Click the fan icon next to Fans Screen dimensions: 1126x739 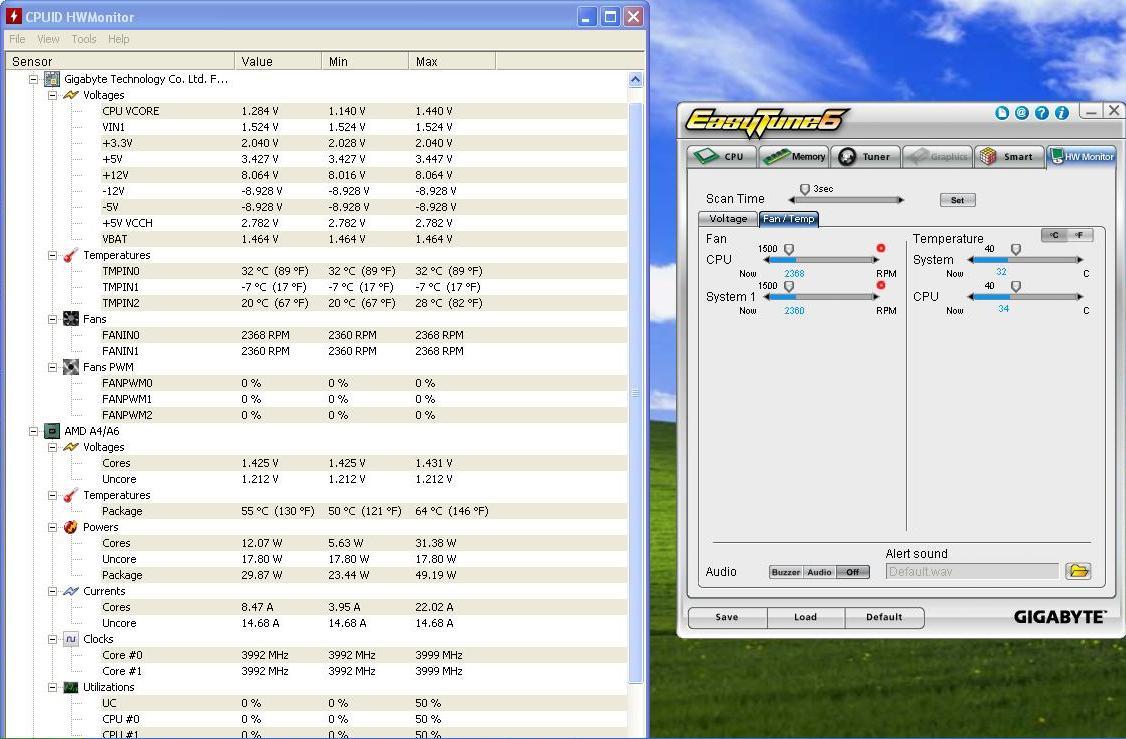coord(70,319)
